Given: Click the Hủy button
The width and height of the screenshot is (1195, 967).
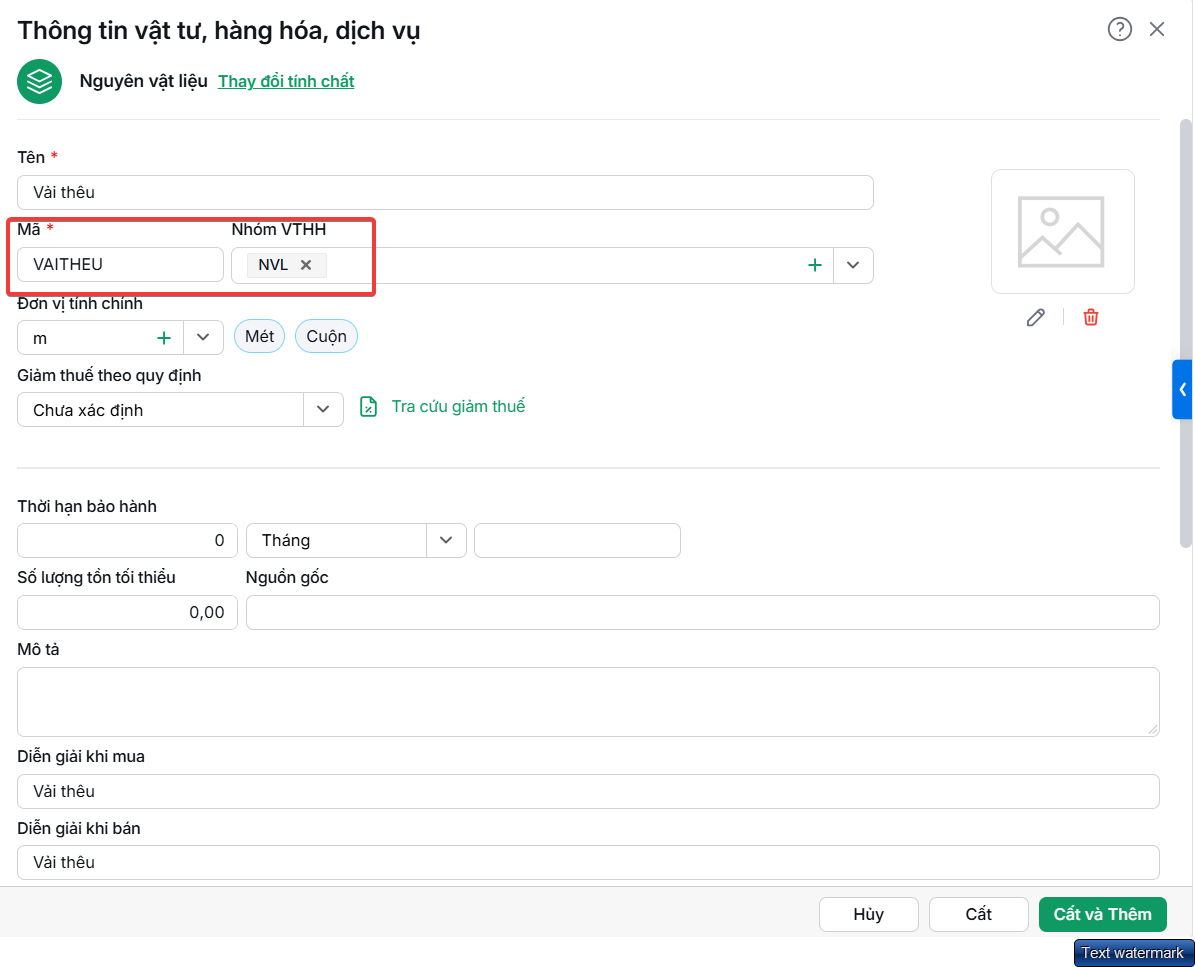Looking at the screenshot, I should [x=869, y=914].
